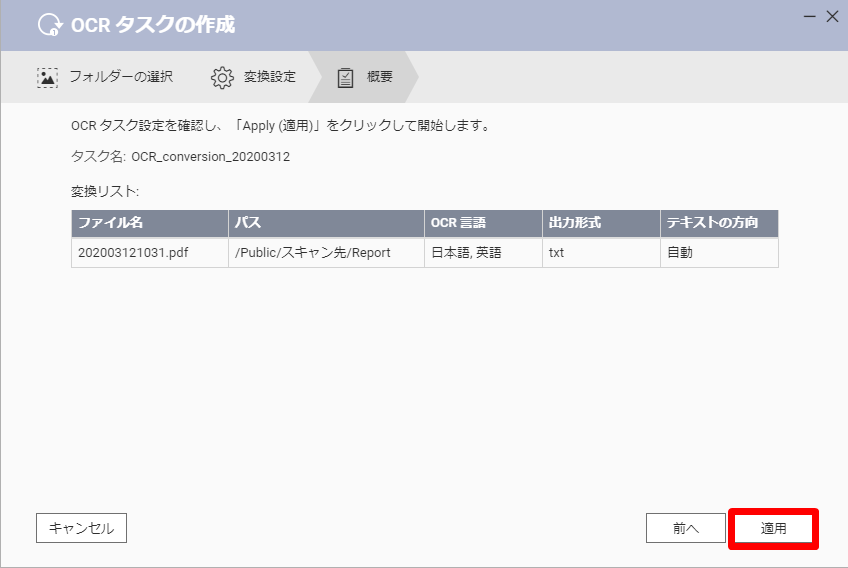The height and width of the screenshot is (568, 848).
Task: Click the instruction text about Apply (適用)
Action: pos(281,126)
